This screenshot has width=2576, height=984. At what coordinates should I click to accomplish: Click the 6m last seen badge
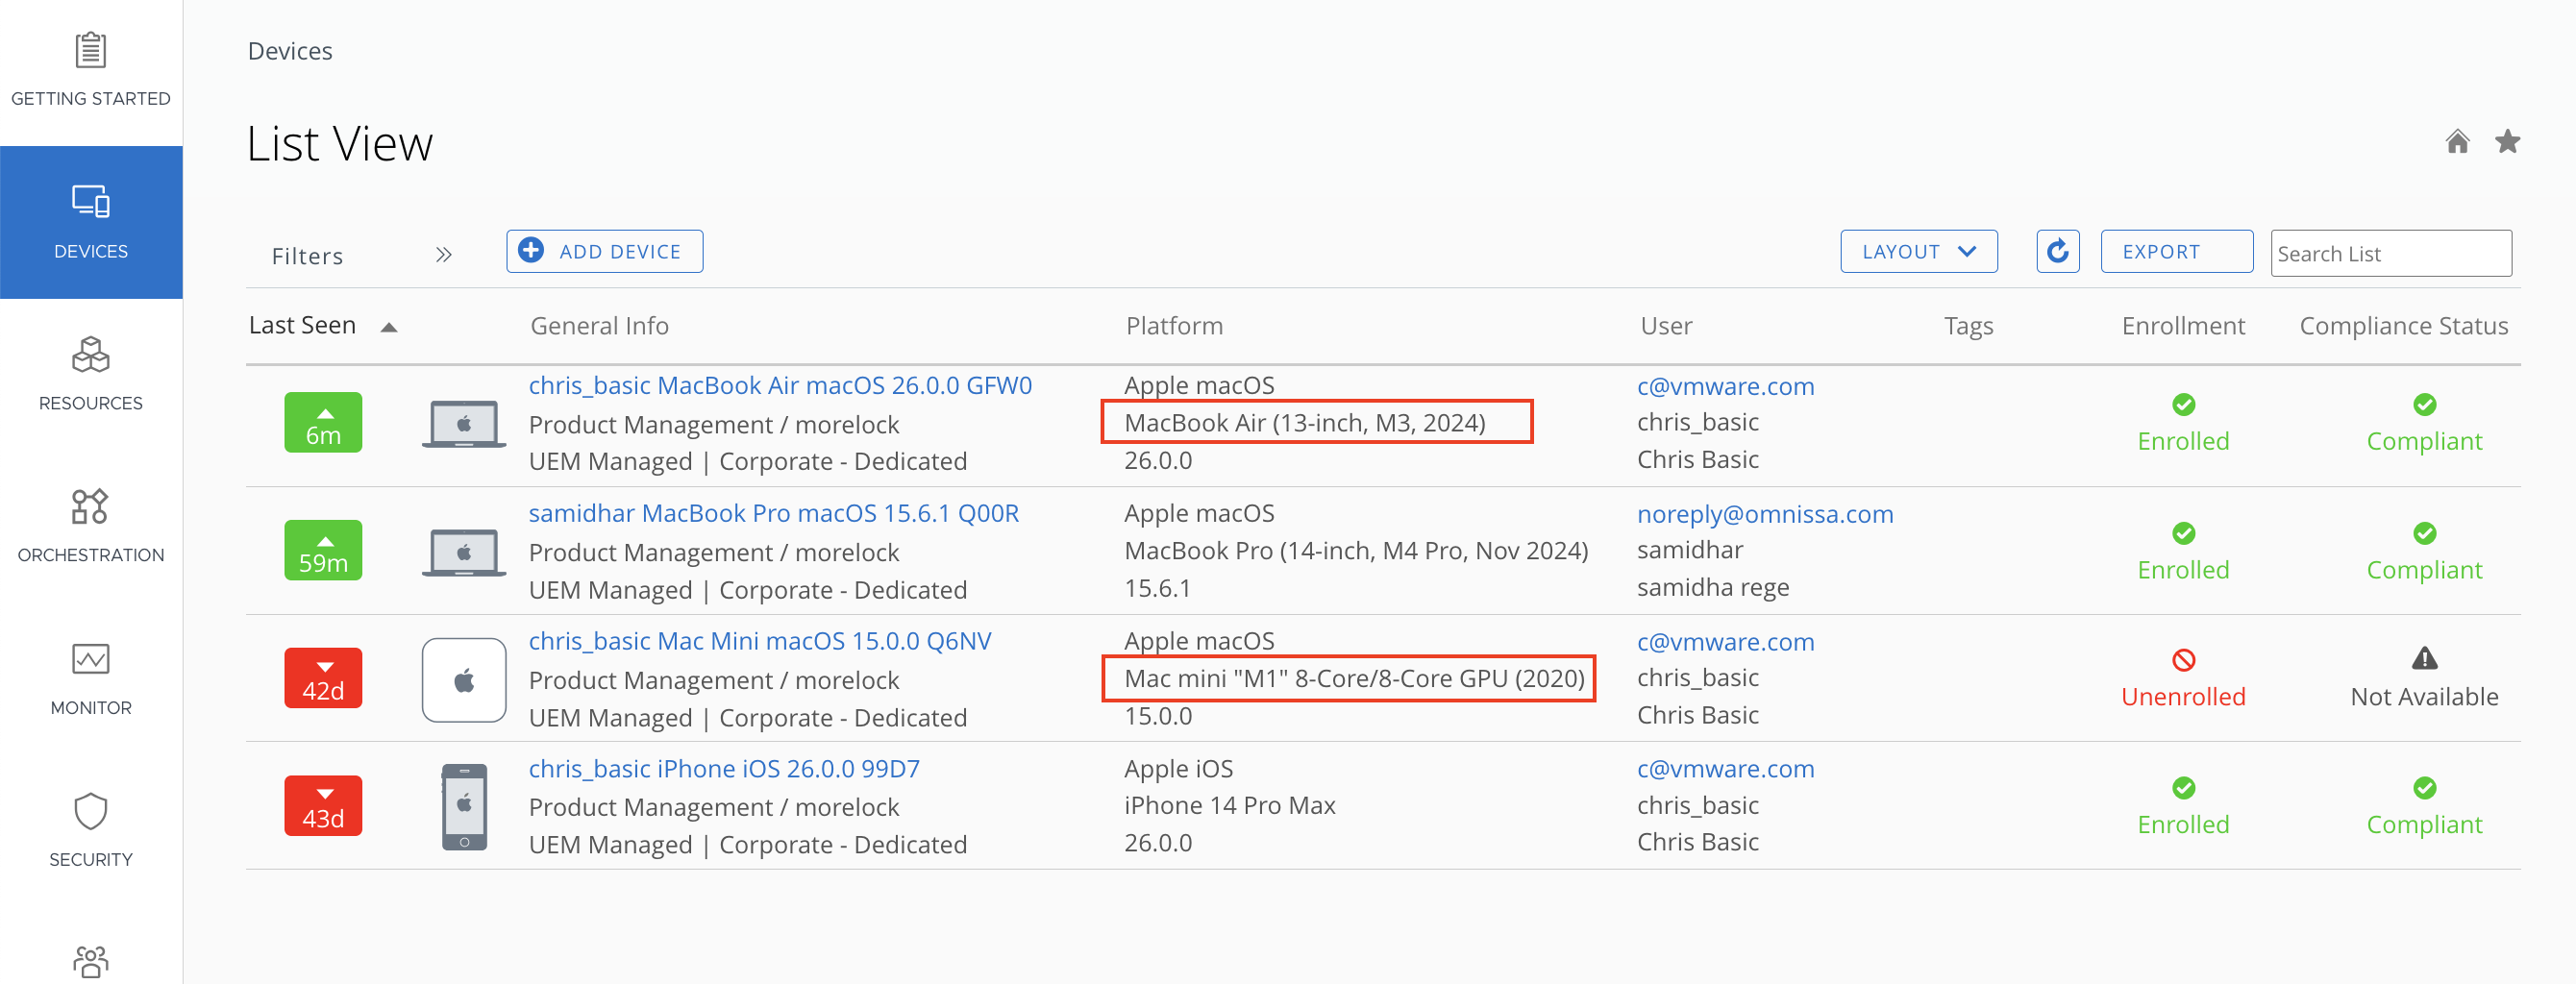(x=323, y=423)
